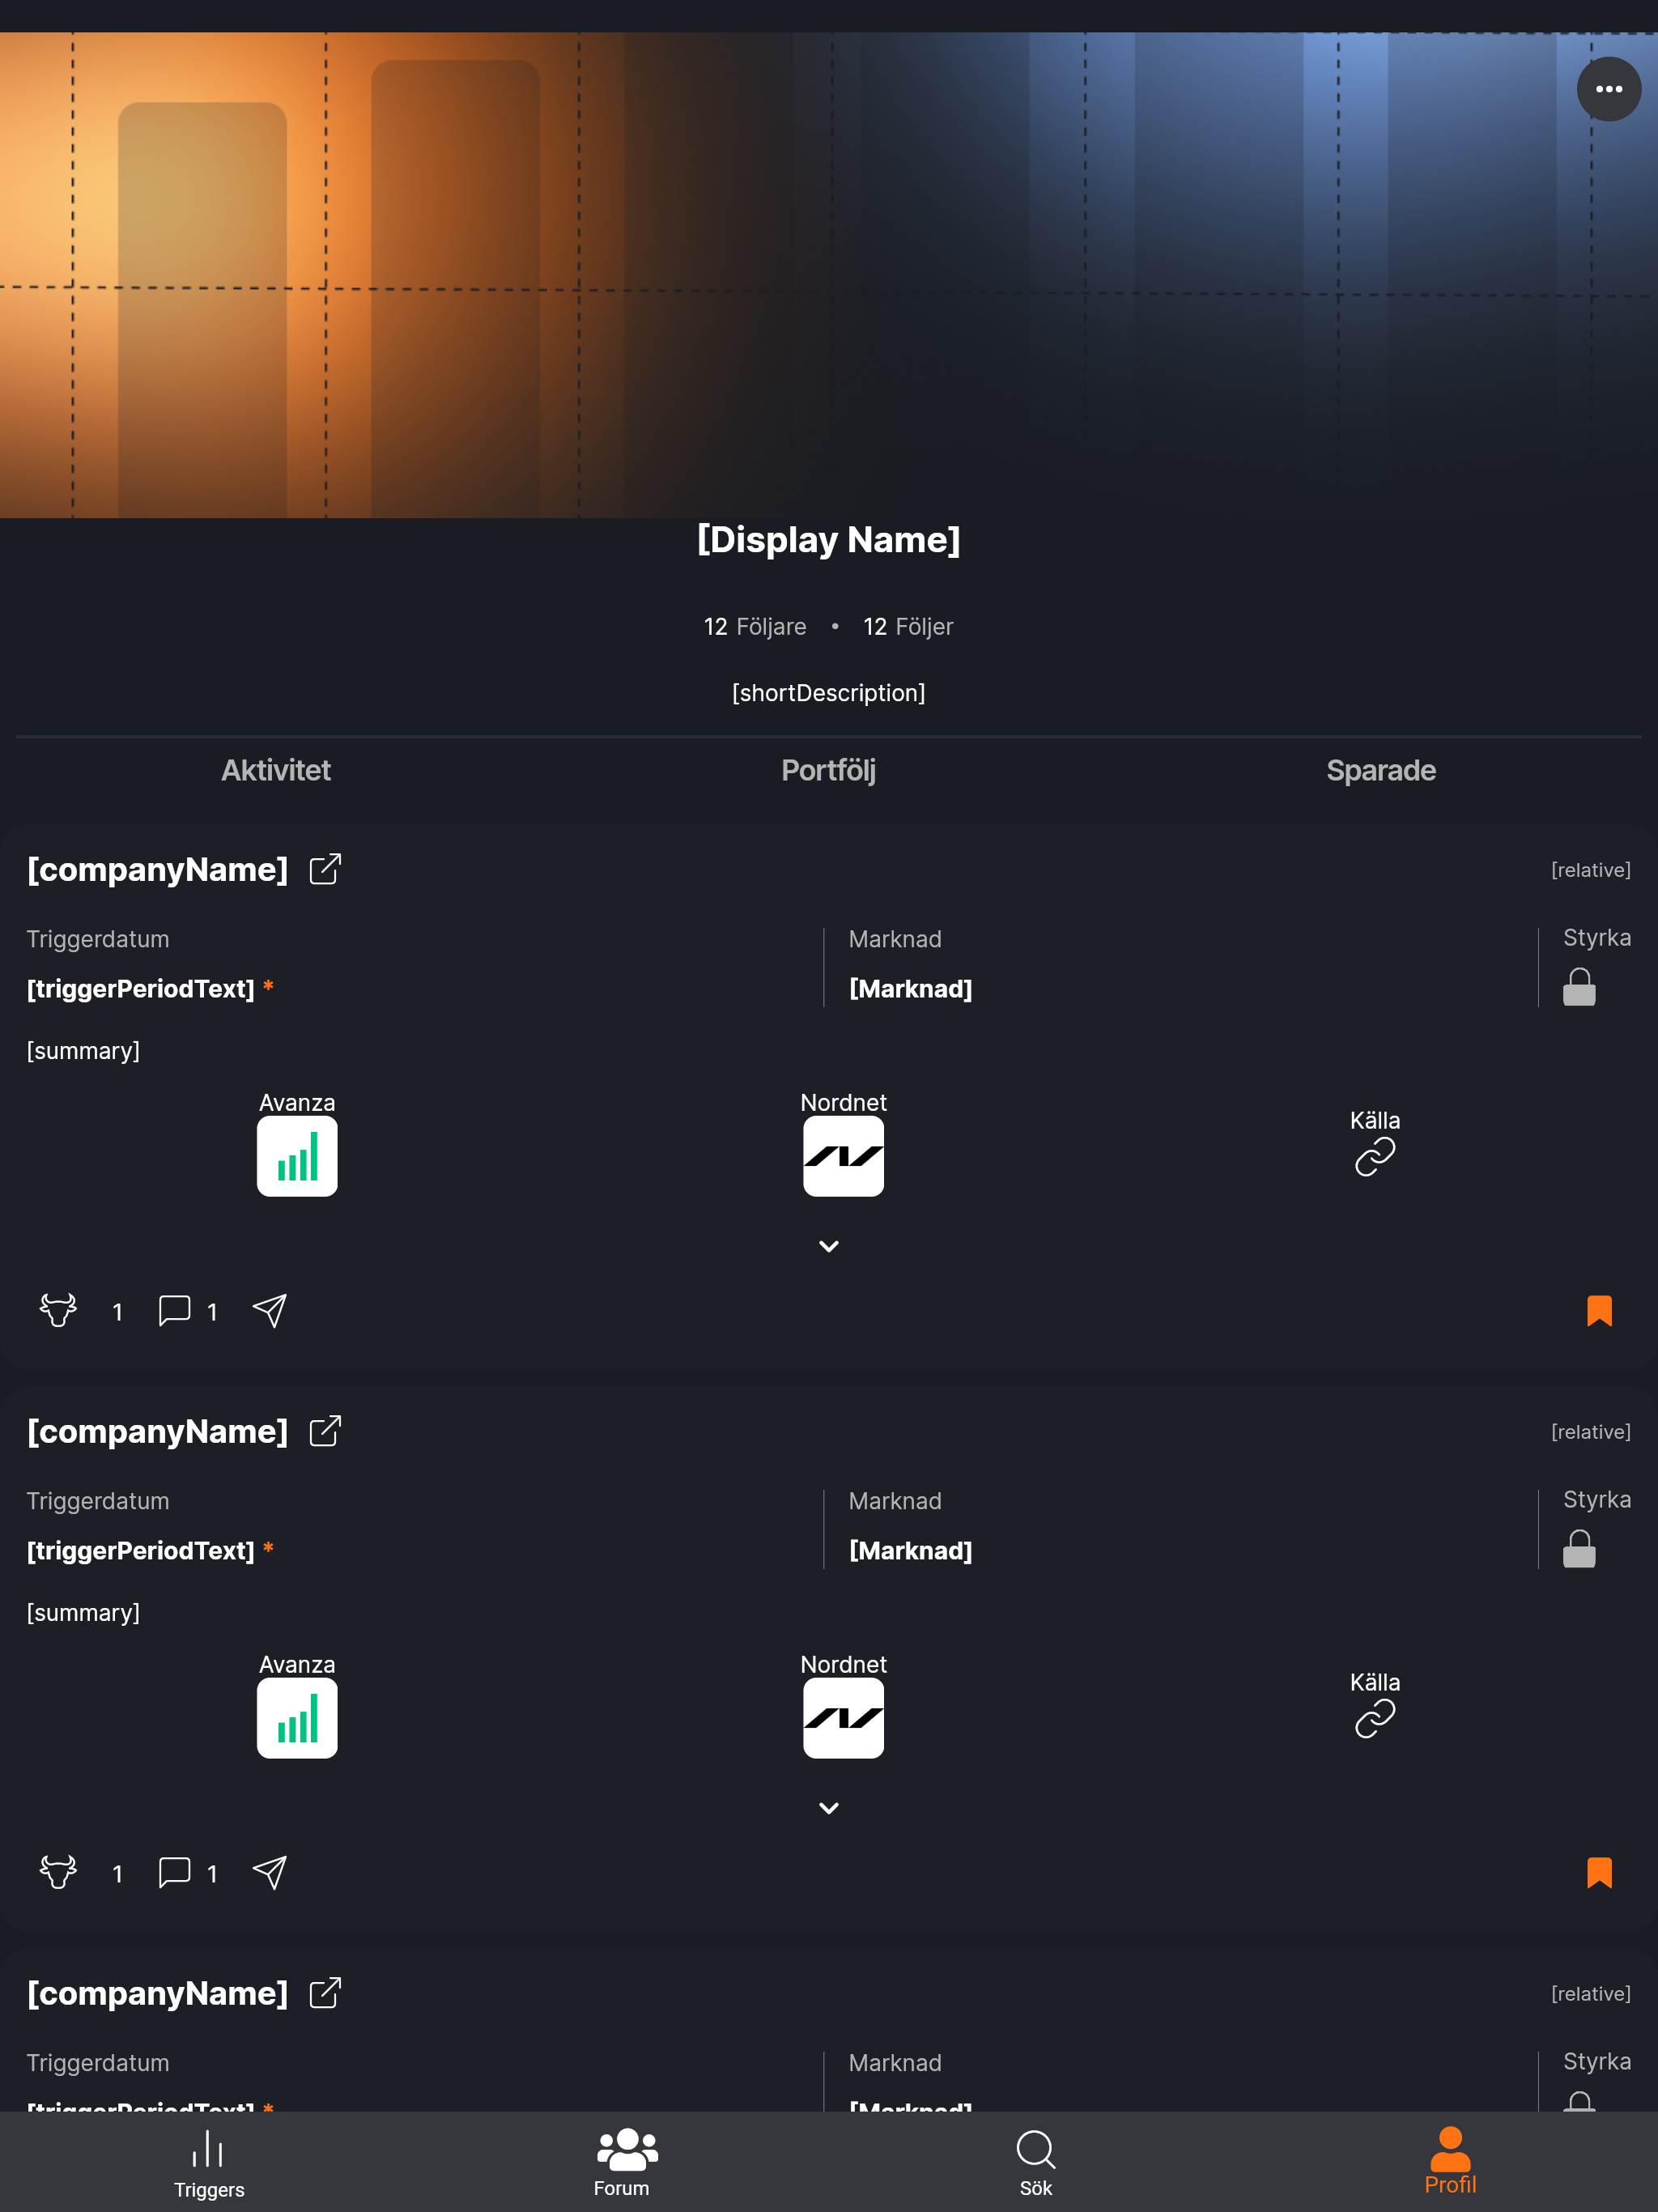Go to Triggers in bottom navigation
The height and width of the screenshot is (2212, 1658).
(208, 2163)
